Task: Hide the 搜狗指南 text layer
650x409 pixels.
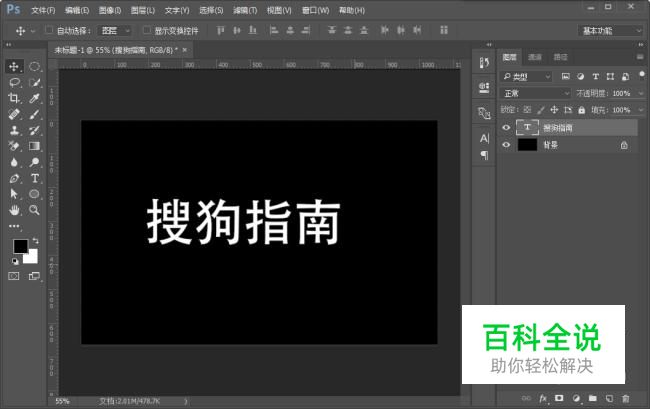Action: click(x=506, y=127)
